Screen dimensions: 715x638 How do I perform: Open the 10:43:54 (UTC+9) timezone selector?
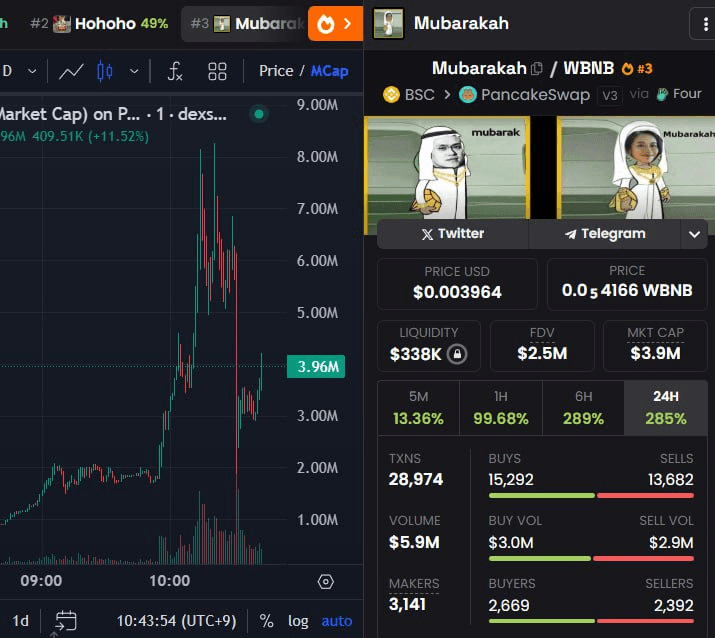[176, 621]
